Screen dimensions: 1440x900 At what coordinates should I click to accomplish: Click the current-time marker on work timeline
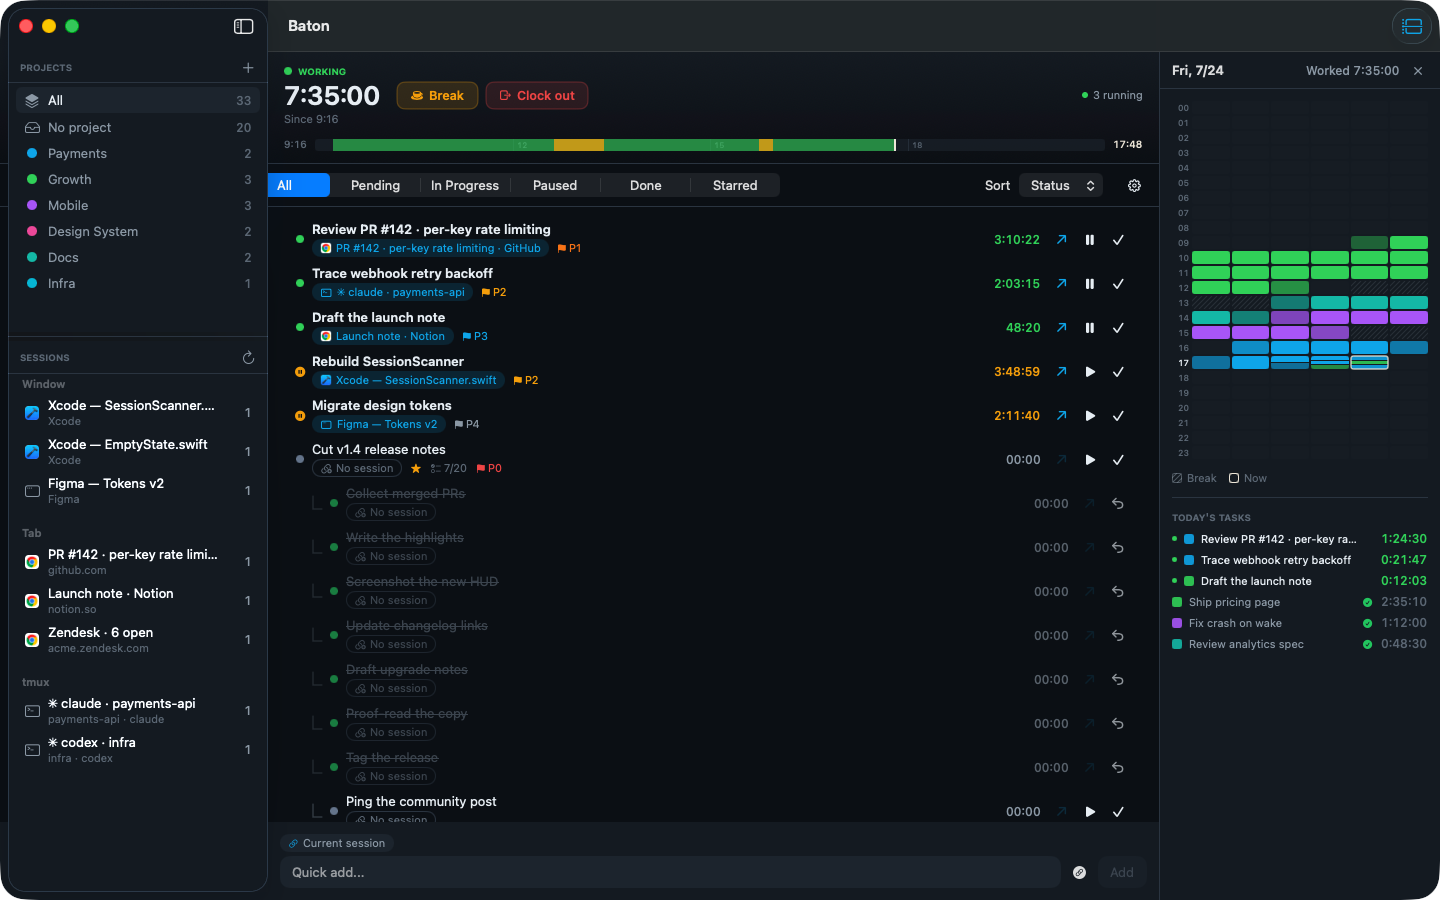pos(894,145)
